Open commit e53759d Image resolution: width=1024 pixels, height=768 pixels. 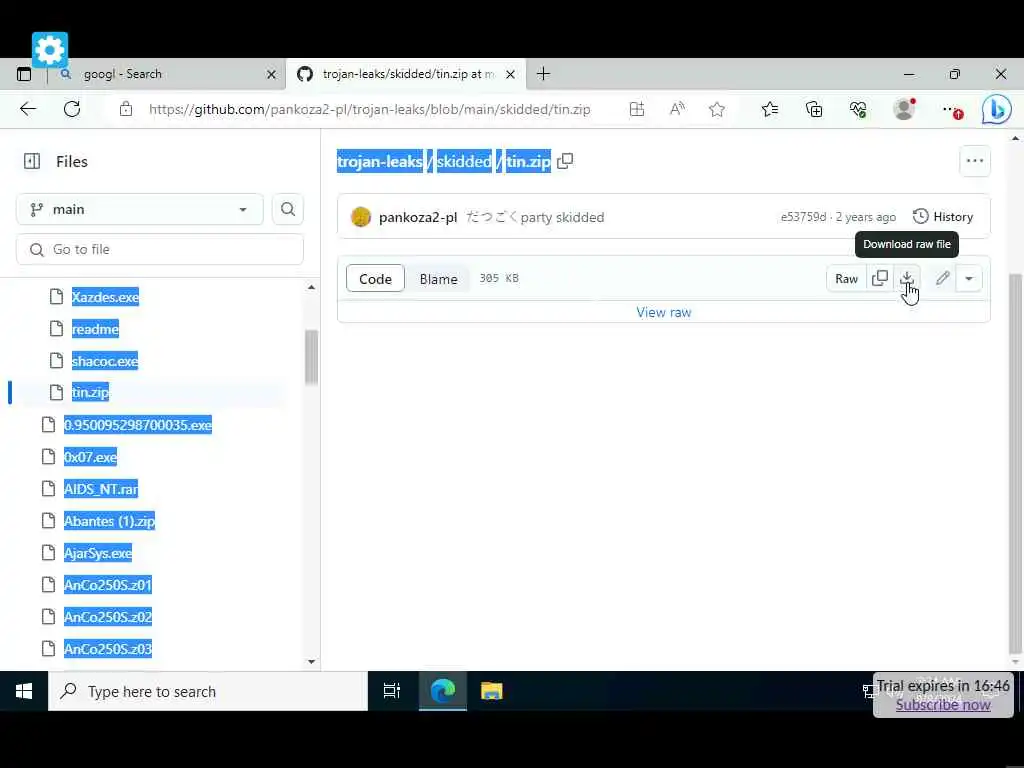pos(803,217)
